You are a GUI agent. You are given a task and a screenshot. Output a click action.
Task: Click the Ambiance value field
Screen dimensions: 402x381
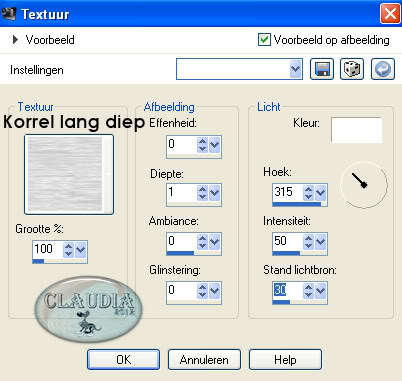click(x=182, y=241)
